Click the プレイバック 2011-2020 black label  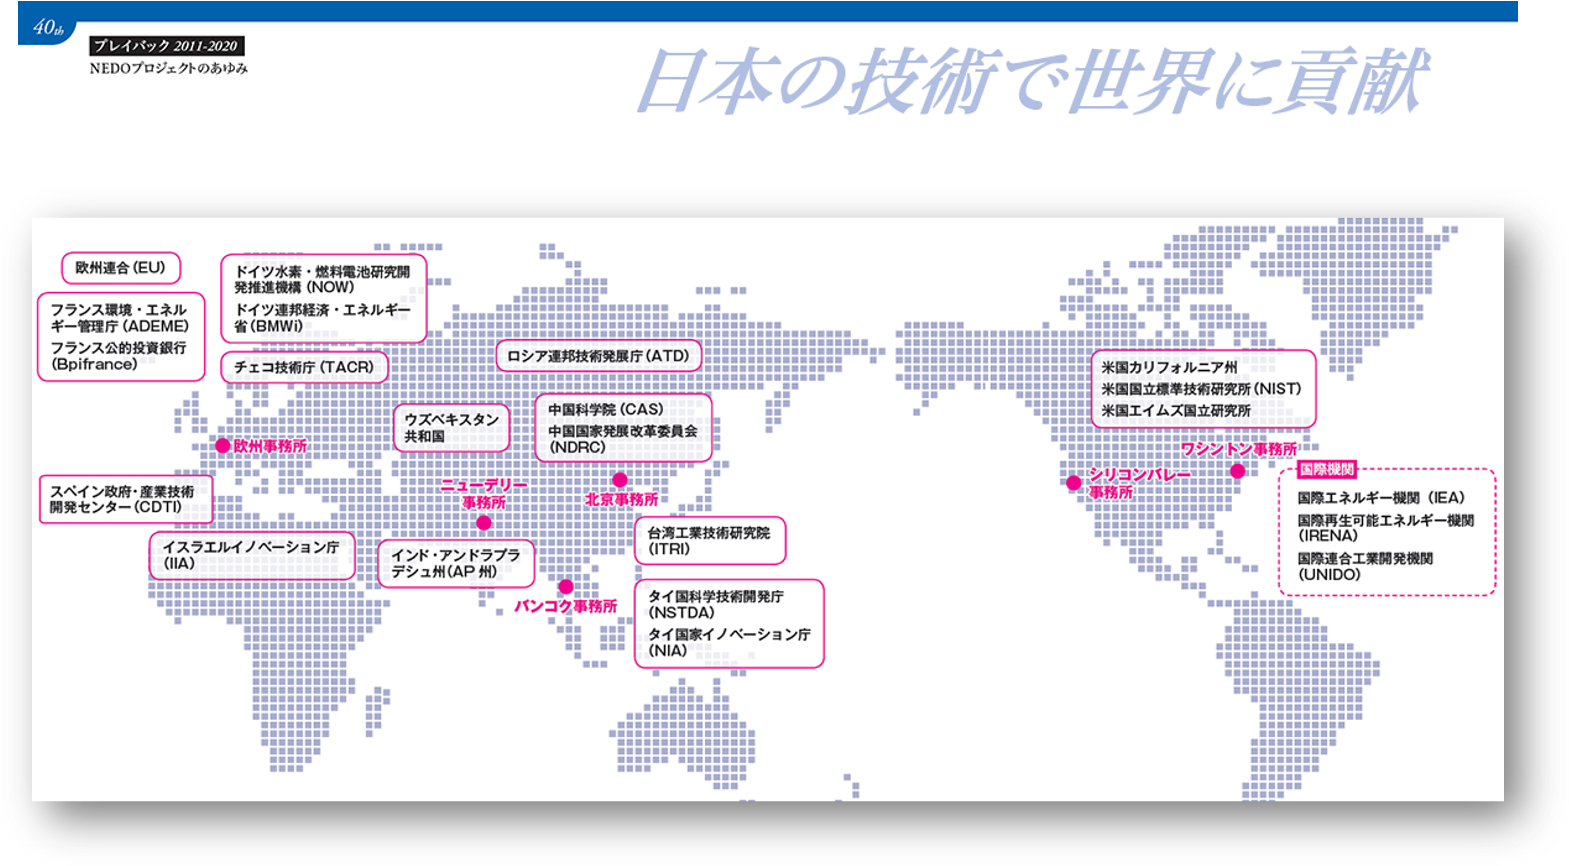click(x=166, y=46)
